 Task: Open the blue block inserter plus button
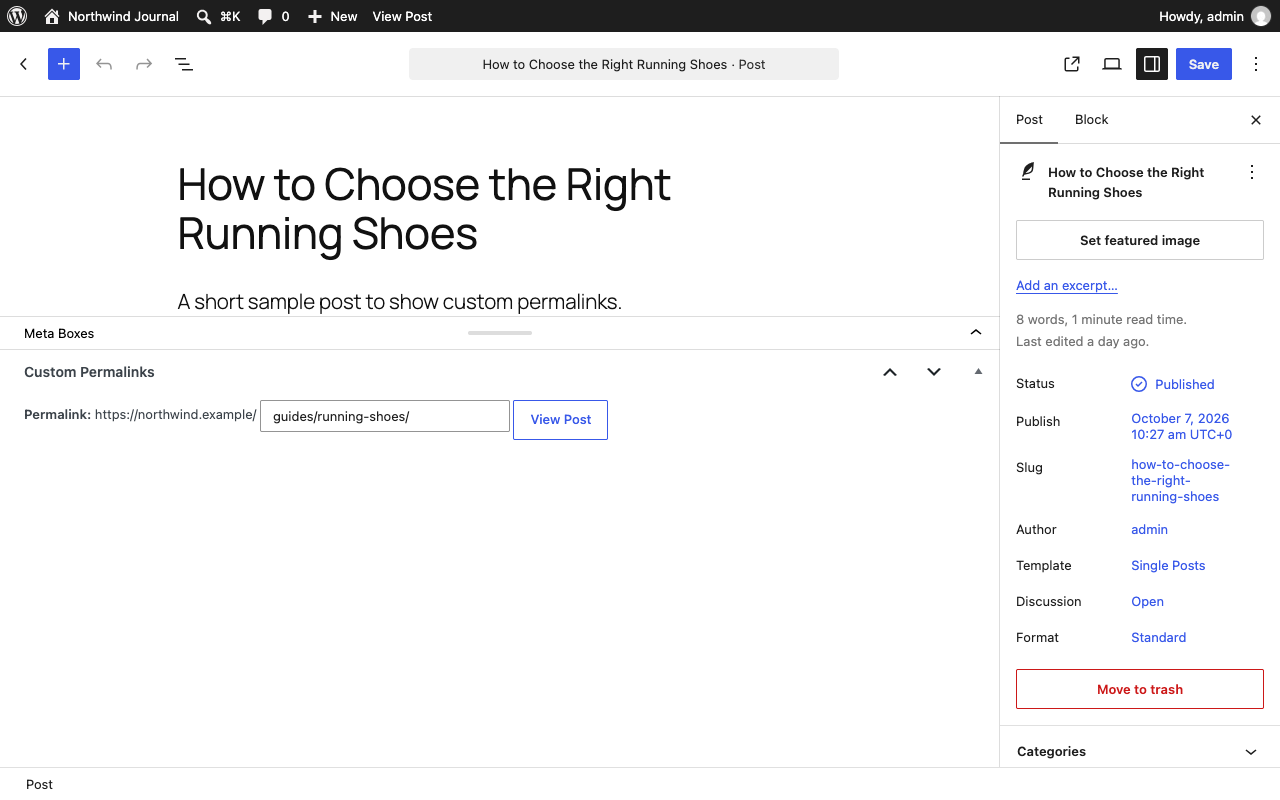coord(64,64)
